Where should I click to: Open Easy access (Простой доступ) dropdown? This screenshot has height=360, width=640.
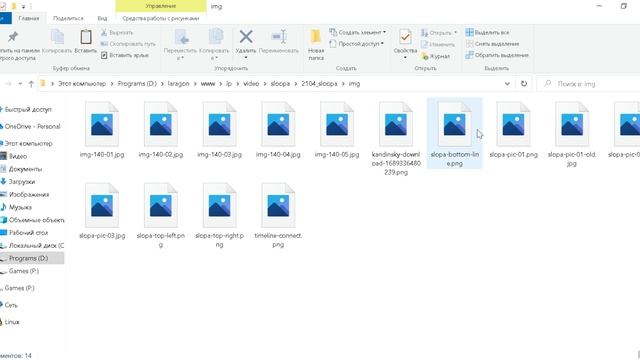(357, 44)
